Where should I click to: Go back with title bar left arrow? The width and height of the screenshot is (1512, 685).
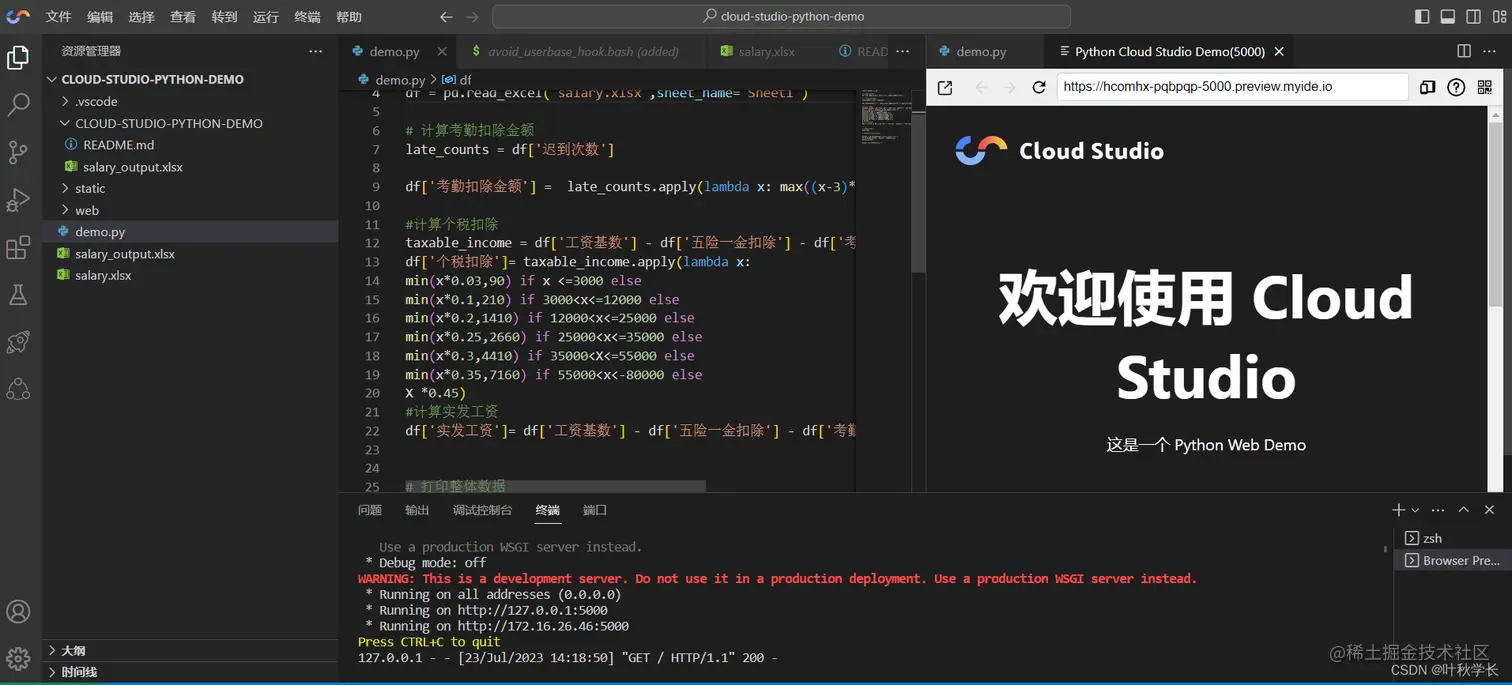[447, 17]
